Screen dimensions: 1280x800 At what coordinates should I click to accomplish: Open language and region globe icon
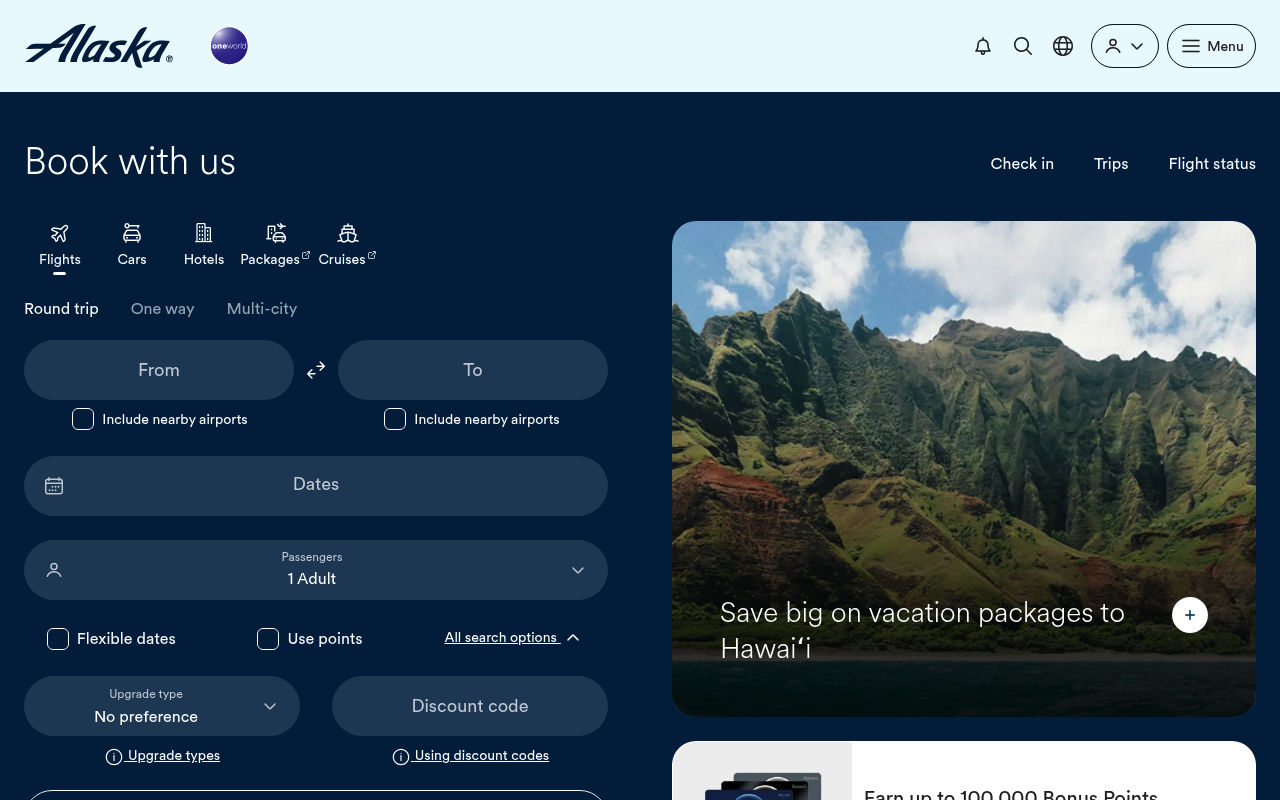[1063, 46]
